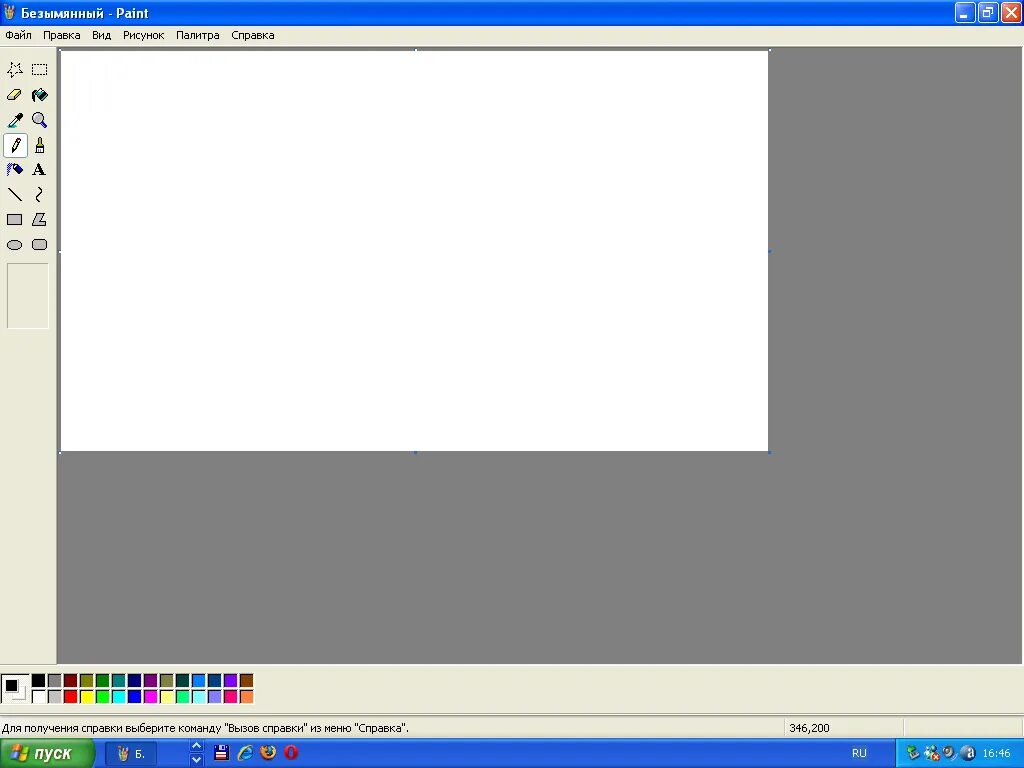Viewport: 1024px width, 768px height.
Task: Select the white color swatch
Action: pos(39,697)
